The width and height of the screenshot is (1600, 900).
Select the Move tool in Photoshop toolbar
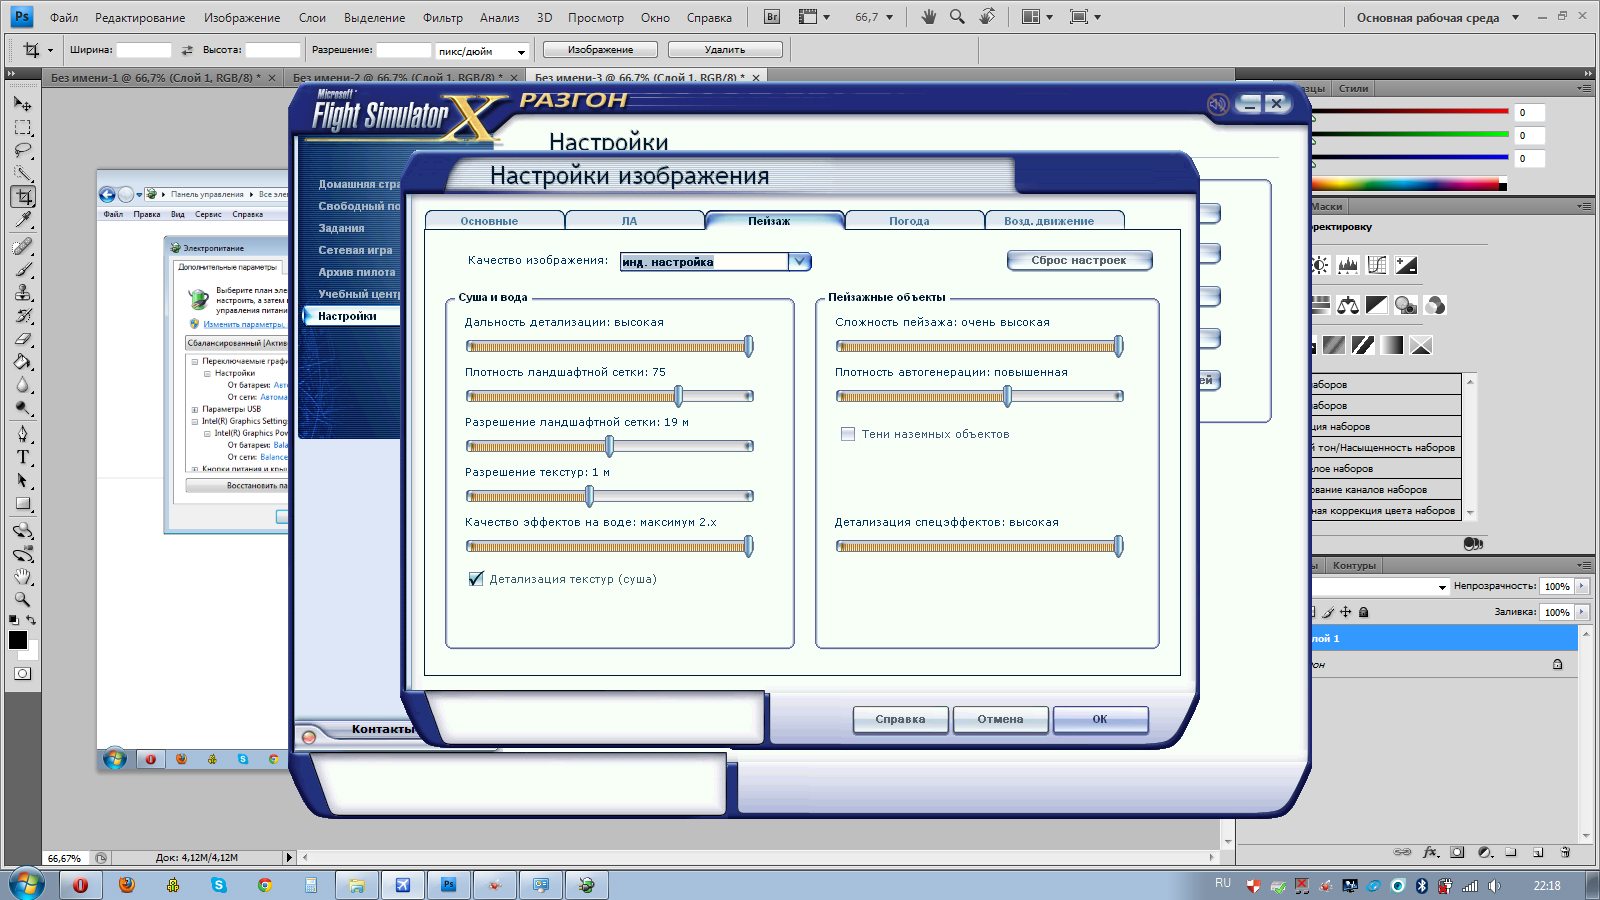pyautogui.click(x=22, y=103)
